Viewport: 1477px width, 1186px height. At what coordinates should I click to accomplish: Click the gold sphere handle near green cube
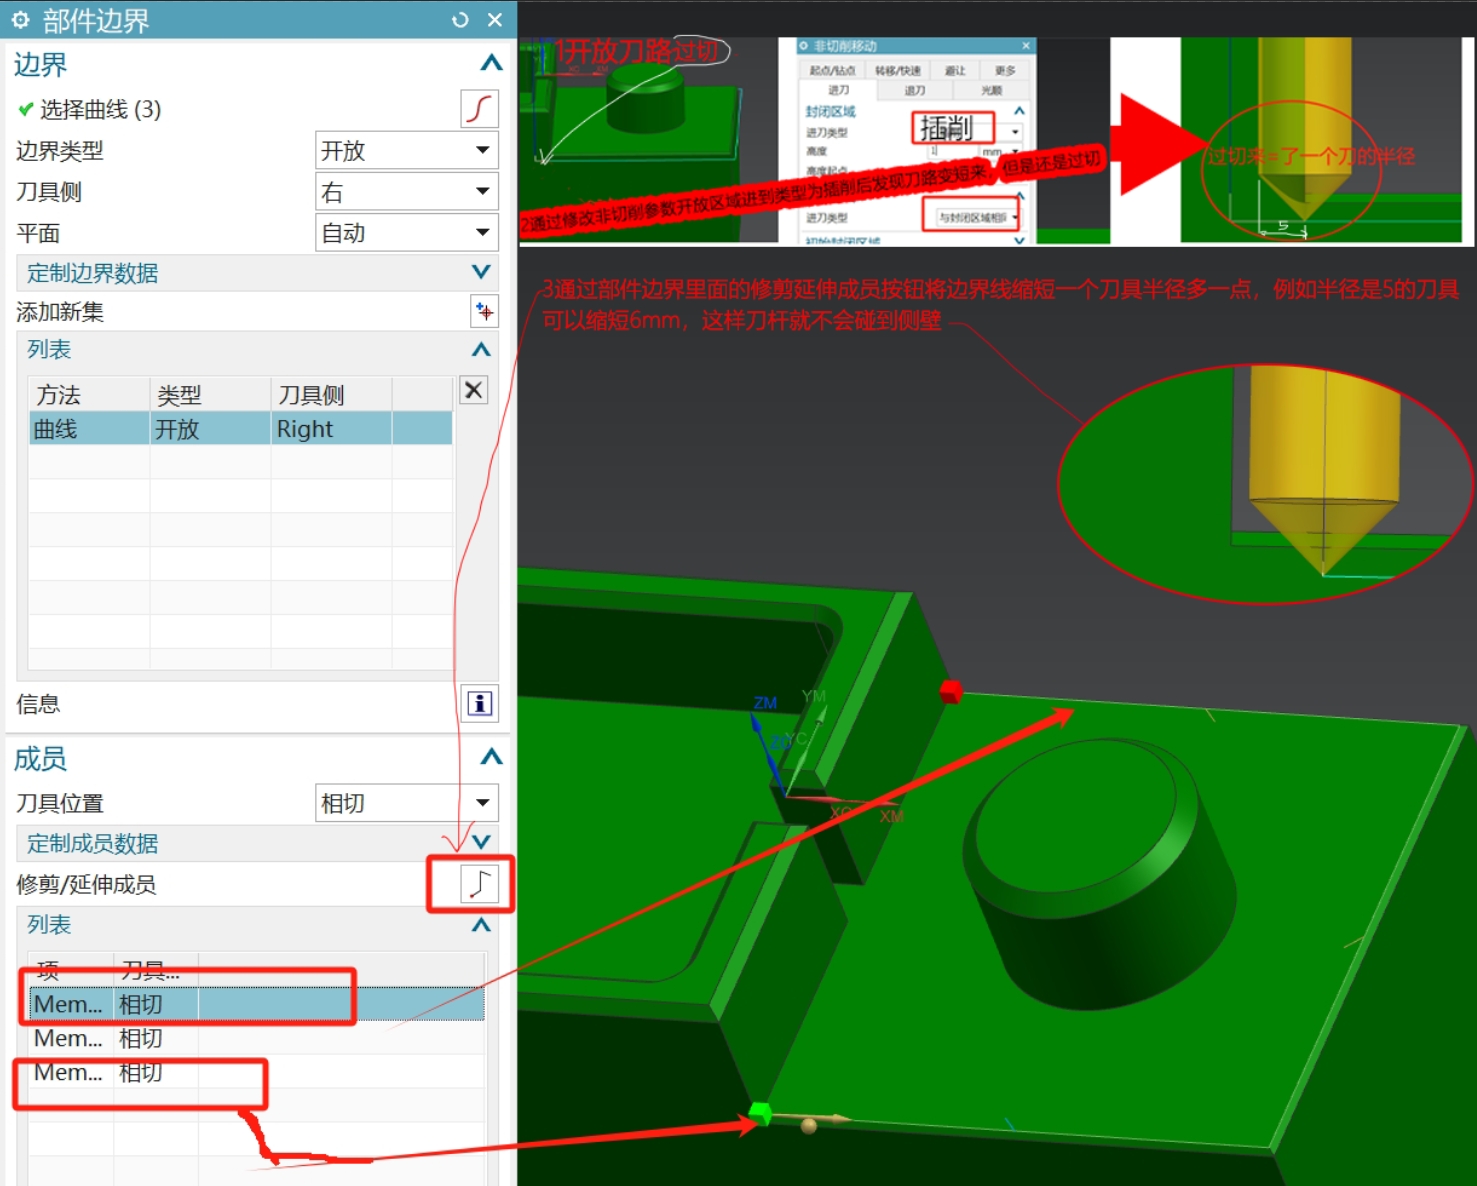809,1125
